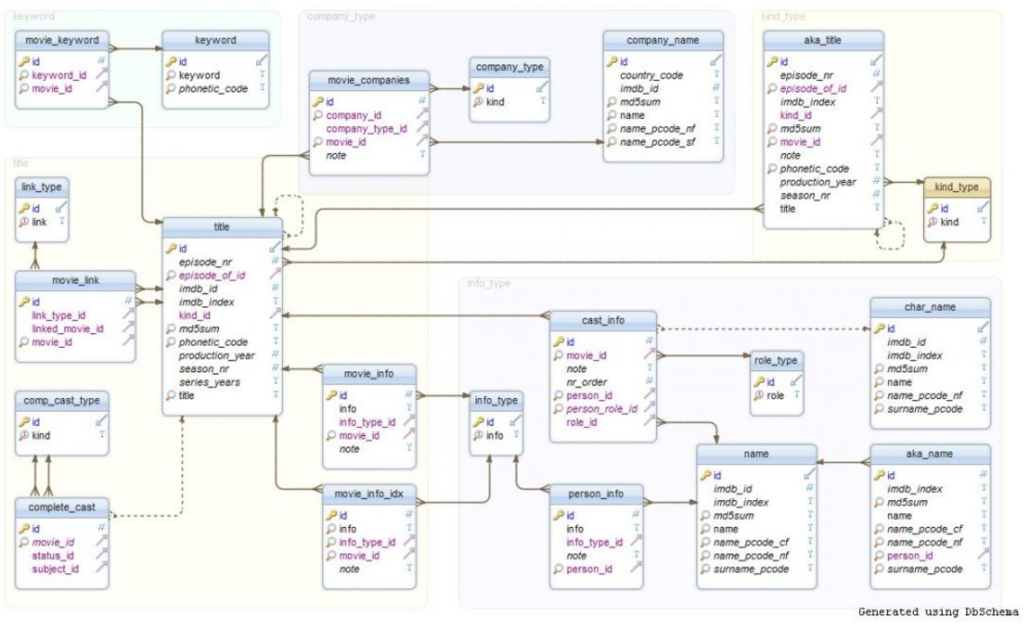
Task: Click the foreign key arrow icon next to episode_of_id in aka_title
Action: click(874, 85)
